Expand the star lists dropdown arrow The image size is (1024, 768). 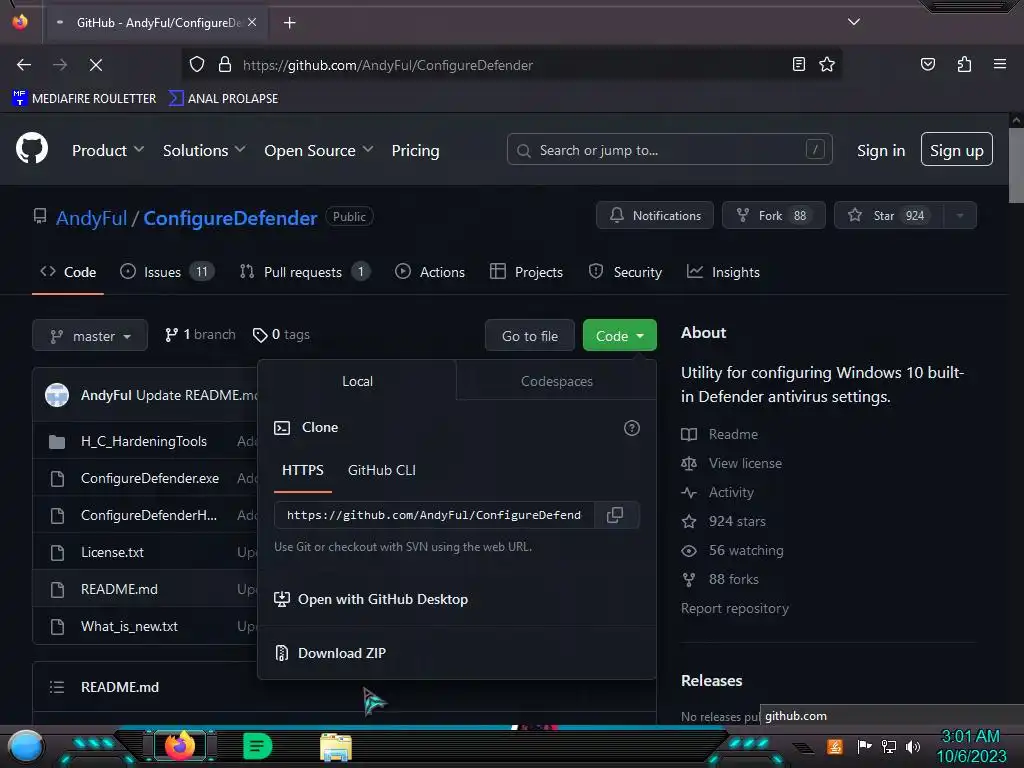(960, 216)
